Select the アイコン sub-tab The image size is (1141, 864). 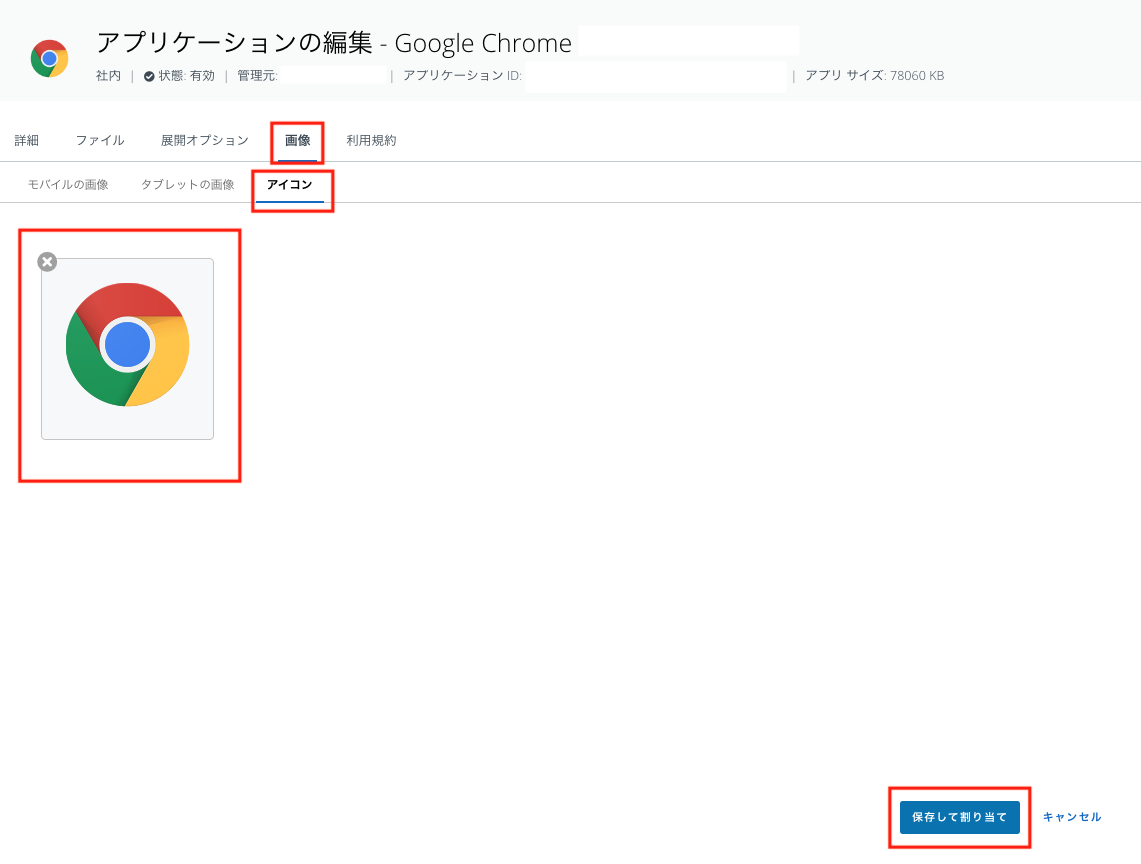pos(290,185)
